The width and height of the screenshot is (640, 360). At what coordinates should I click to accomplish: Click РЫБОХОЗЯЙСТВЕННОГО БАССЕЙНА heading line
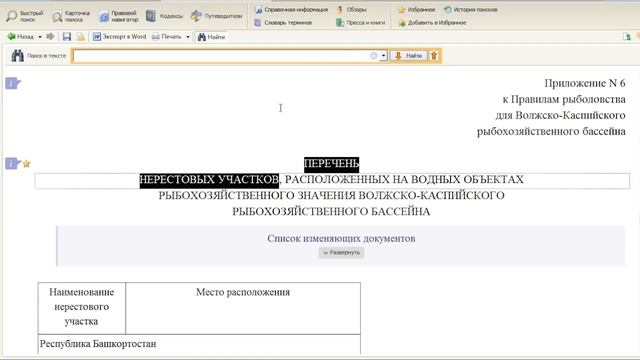point(331,211)
